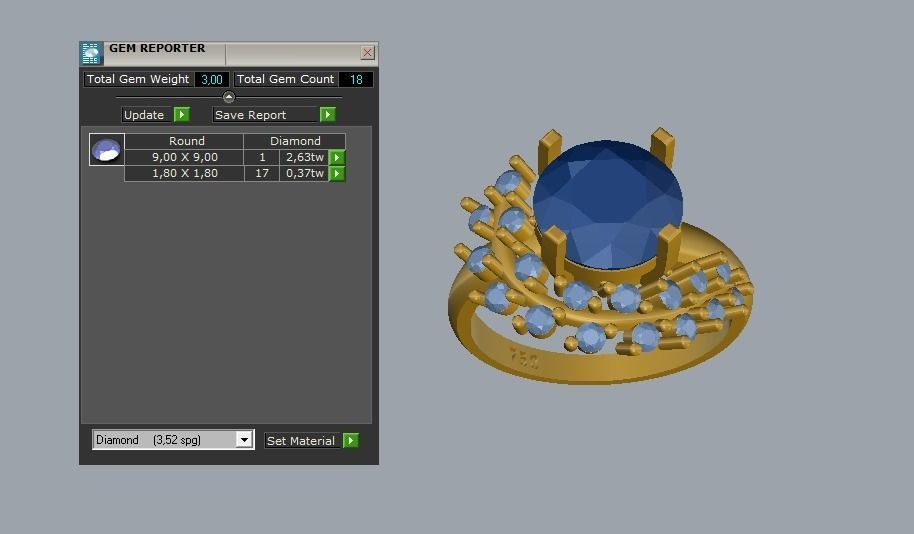Select the 9,00 X 9,00 size cell
The width and height of the screenshot is (914, 534).
pos(185,157)
